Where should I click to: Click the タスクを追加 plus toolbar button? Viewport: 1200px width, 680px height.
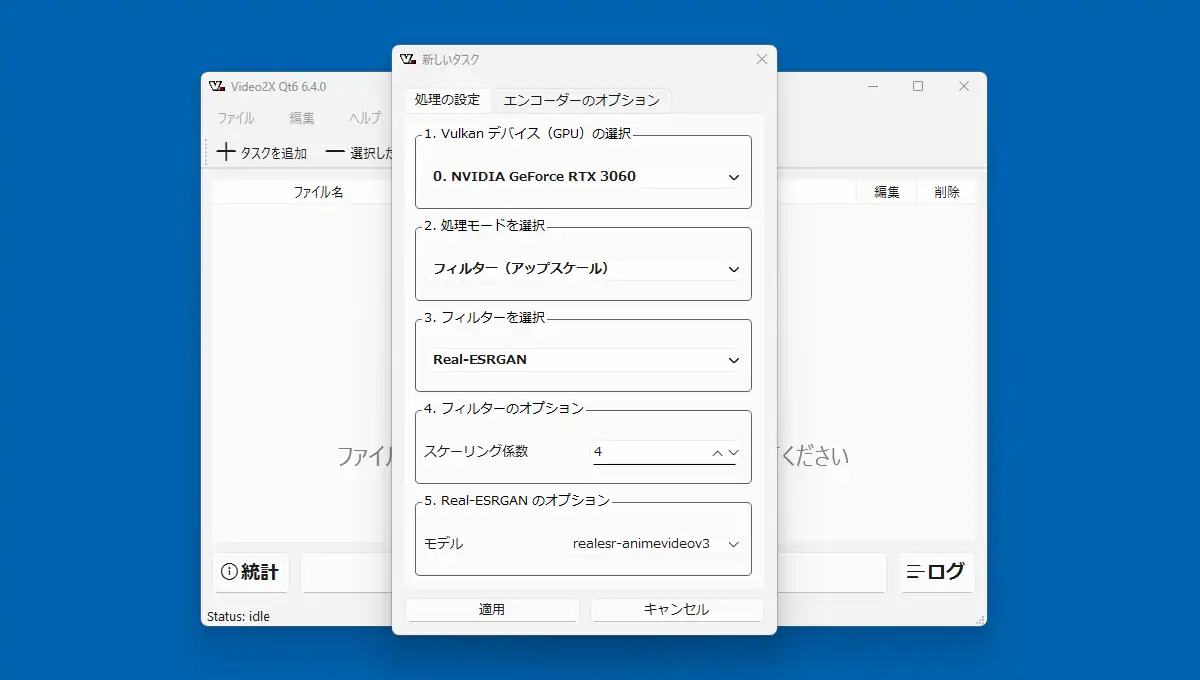262,153
